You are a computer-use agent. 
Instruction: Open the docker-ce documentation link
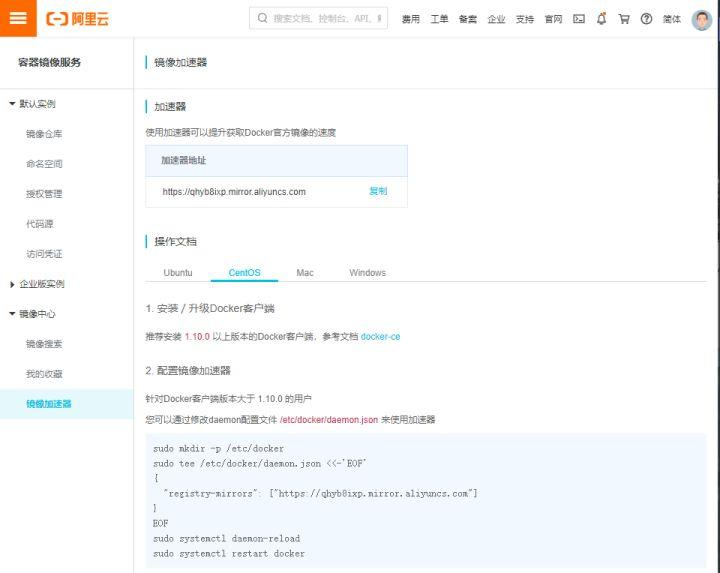click(x=380, y=337)
